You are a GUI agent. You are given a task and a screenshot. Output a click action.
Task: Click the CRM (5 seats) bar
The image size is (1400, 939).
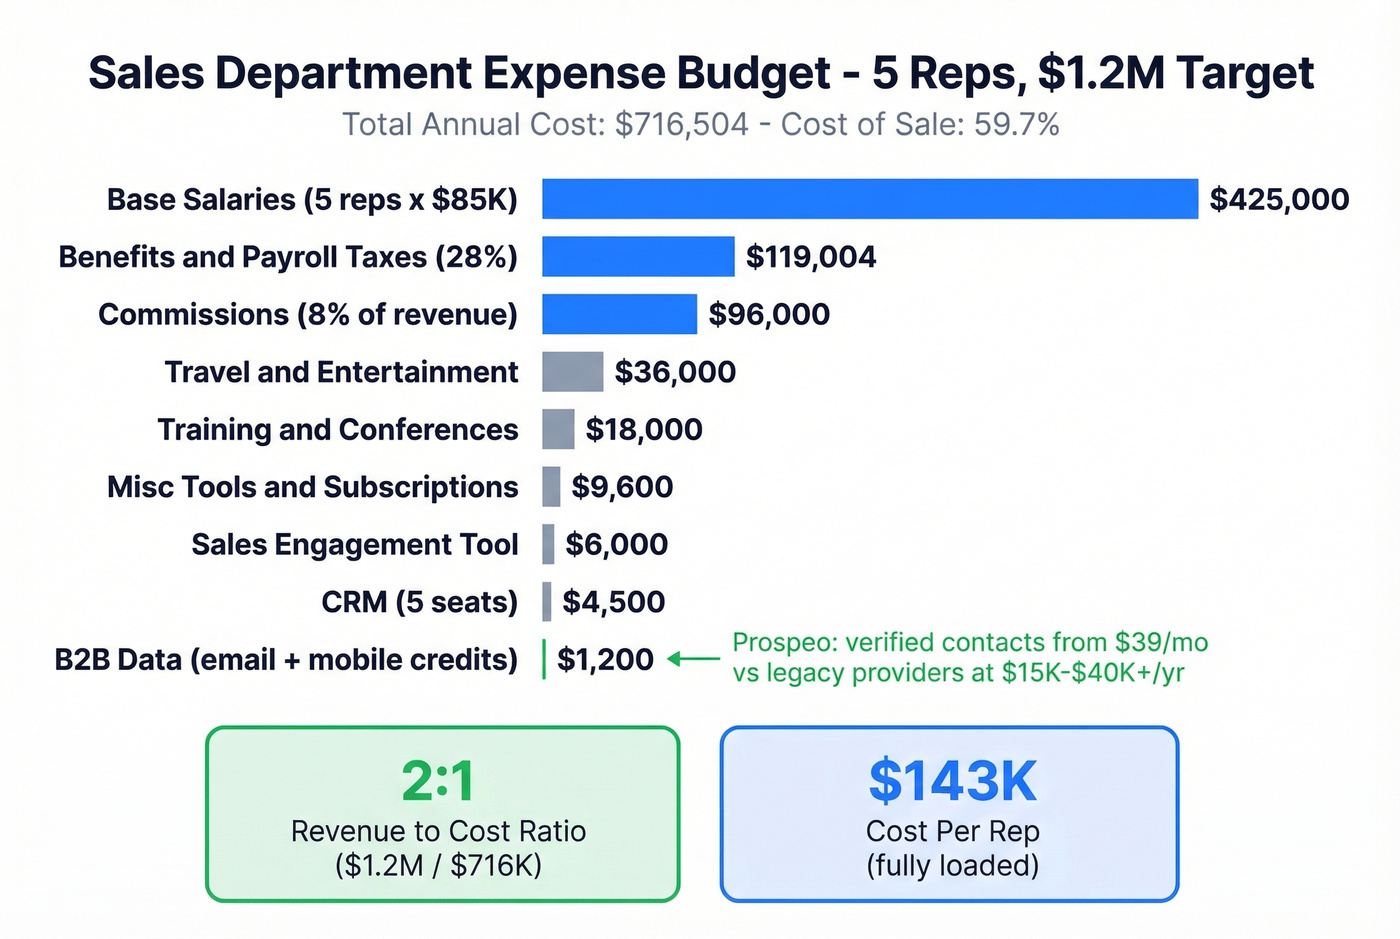click(x=548, y=601)
